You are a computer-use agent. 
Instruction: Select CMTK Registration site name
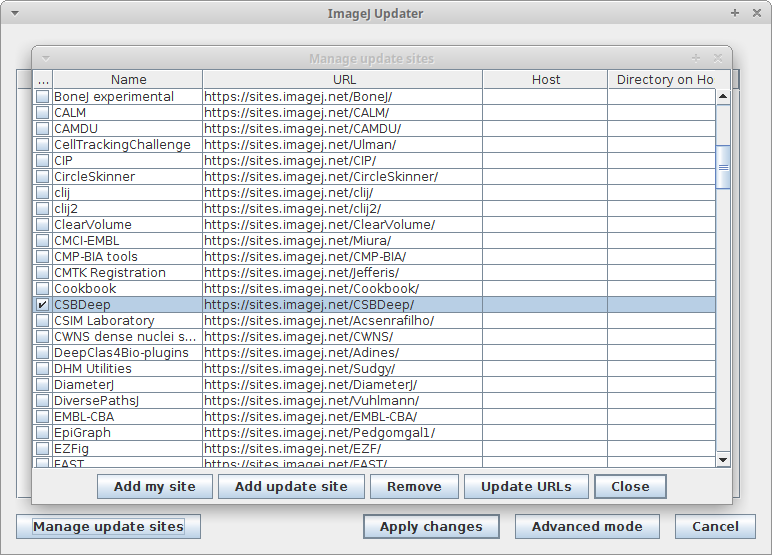(x=128, y=273)
